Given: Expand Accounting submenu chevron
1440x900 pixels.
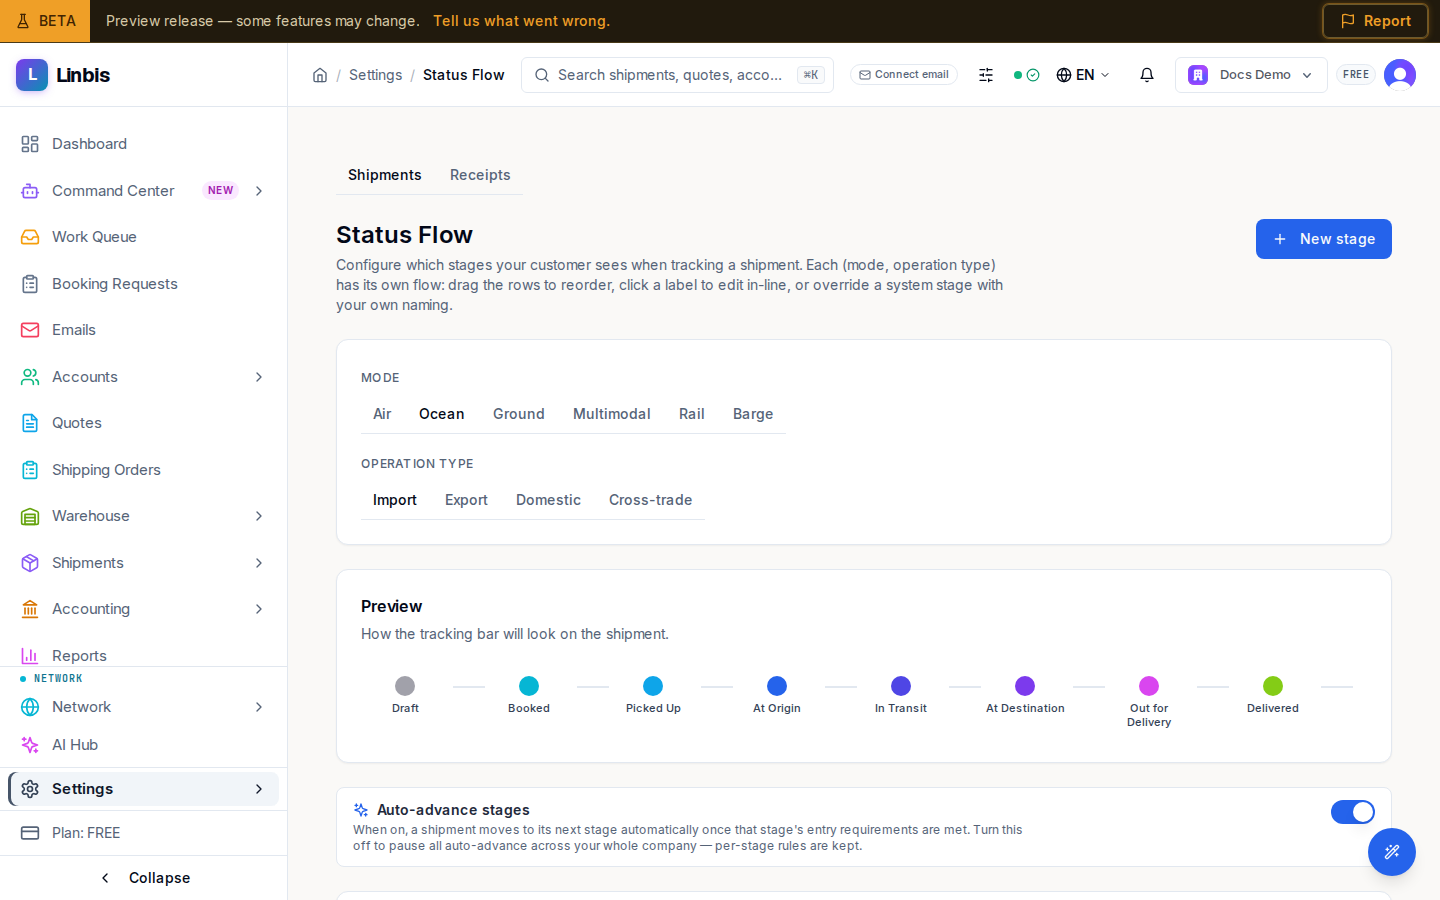Looking at the screenshot, I should (x=259, y=609).
